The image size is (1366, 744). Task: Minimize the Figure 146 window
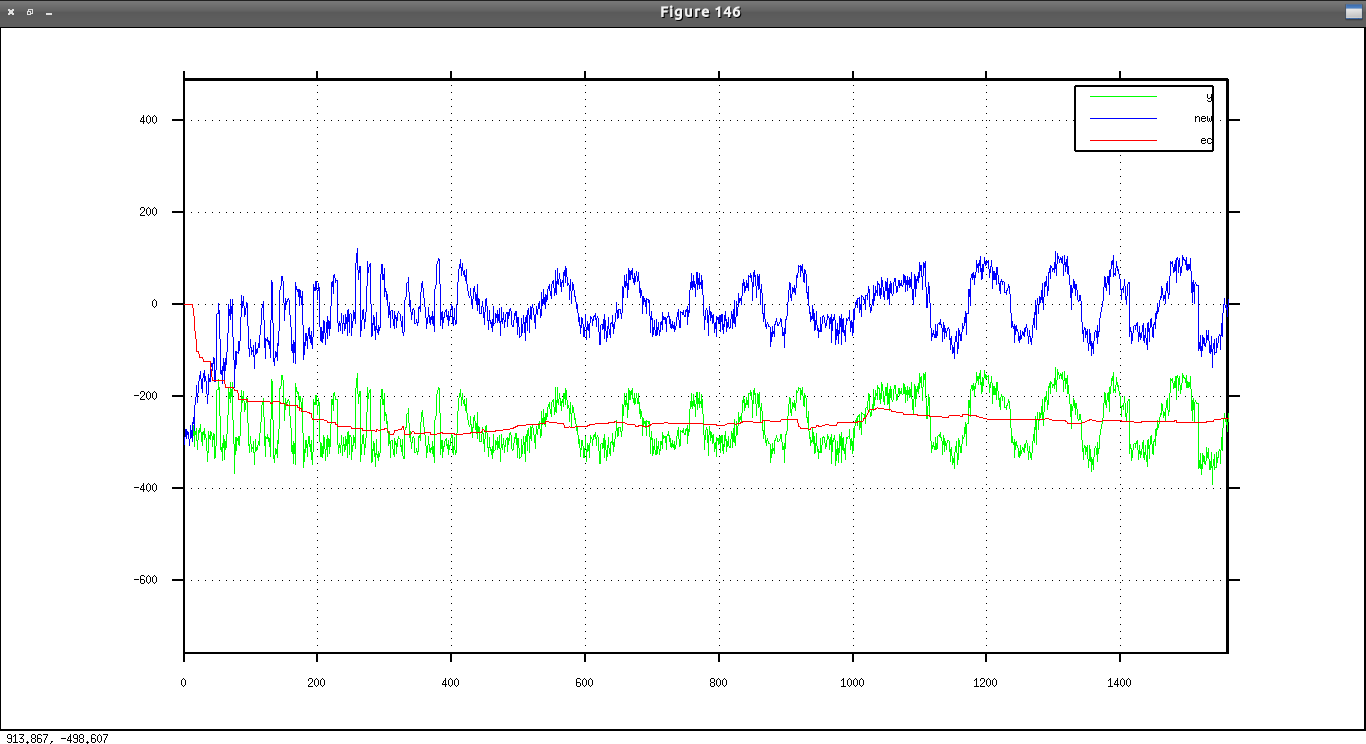49,13
